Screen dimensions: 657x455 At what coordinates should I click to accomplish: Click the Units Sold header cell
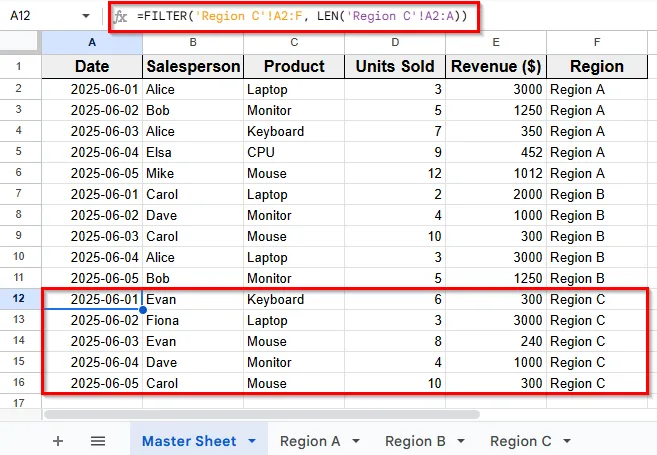coord(395,66)
